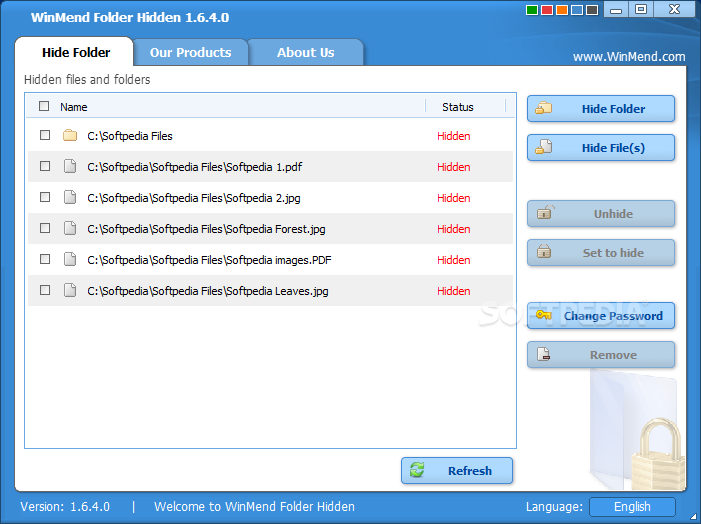This screenshot has height=524, width=701.
Task: Click the Name column header
Action: point(74,107)
